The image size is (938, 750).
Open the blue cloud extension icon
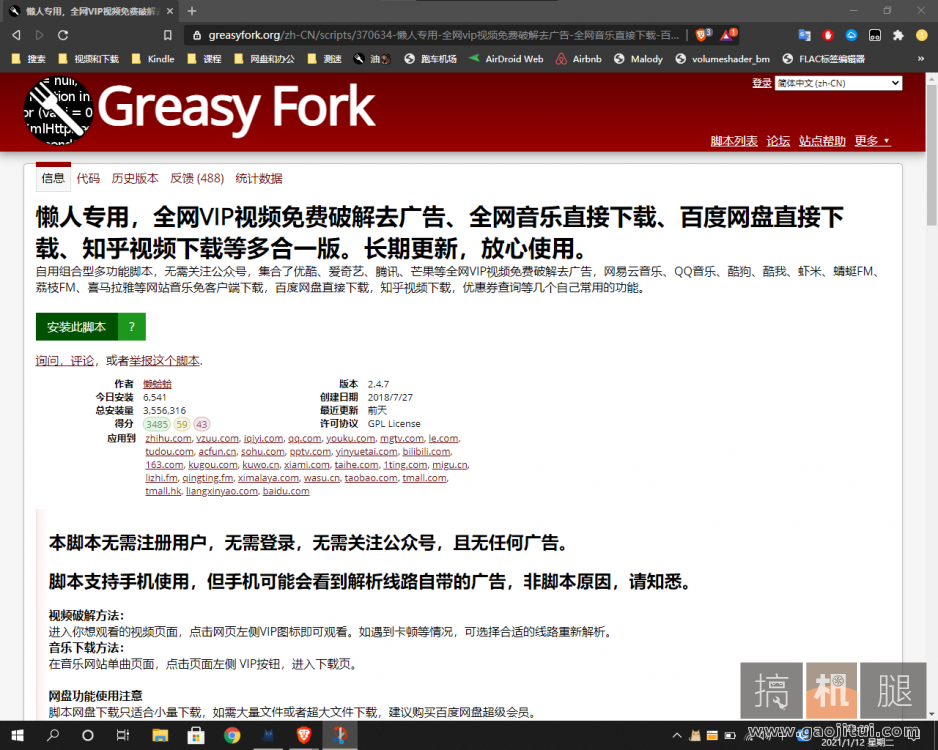[851, 35]
